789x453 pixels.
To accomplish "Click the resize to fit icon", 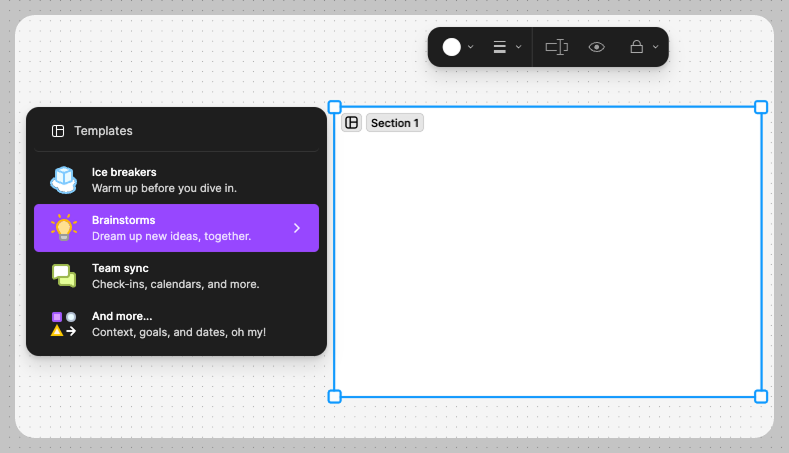I will tap(557, 47).
